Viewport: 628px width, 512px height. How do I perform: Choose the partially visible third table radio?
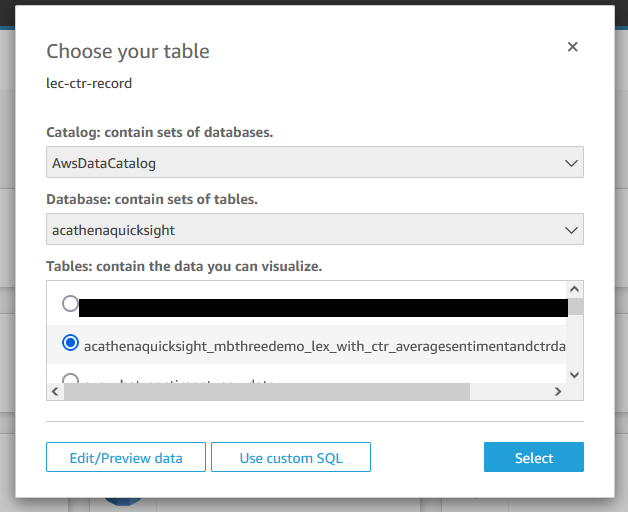click(x=70, y=380)
